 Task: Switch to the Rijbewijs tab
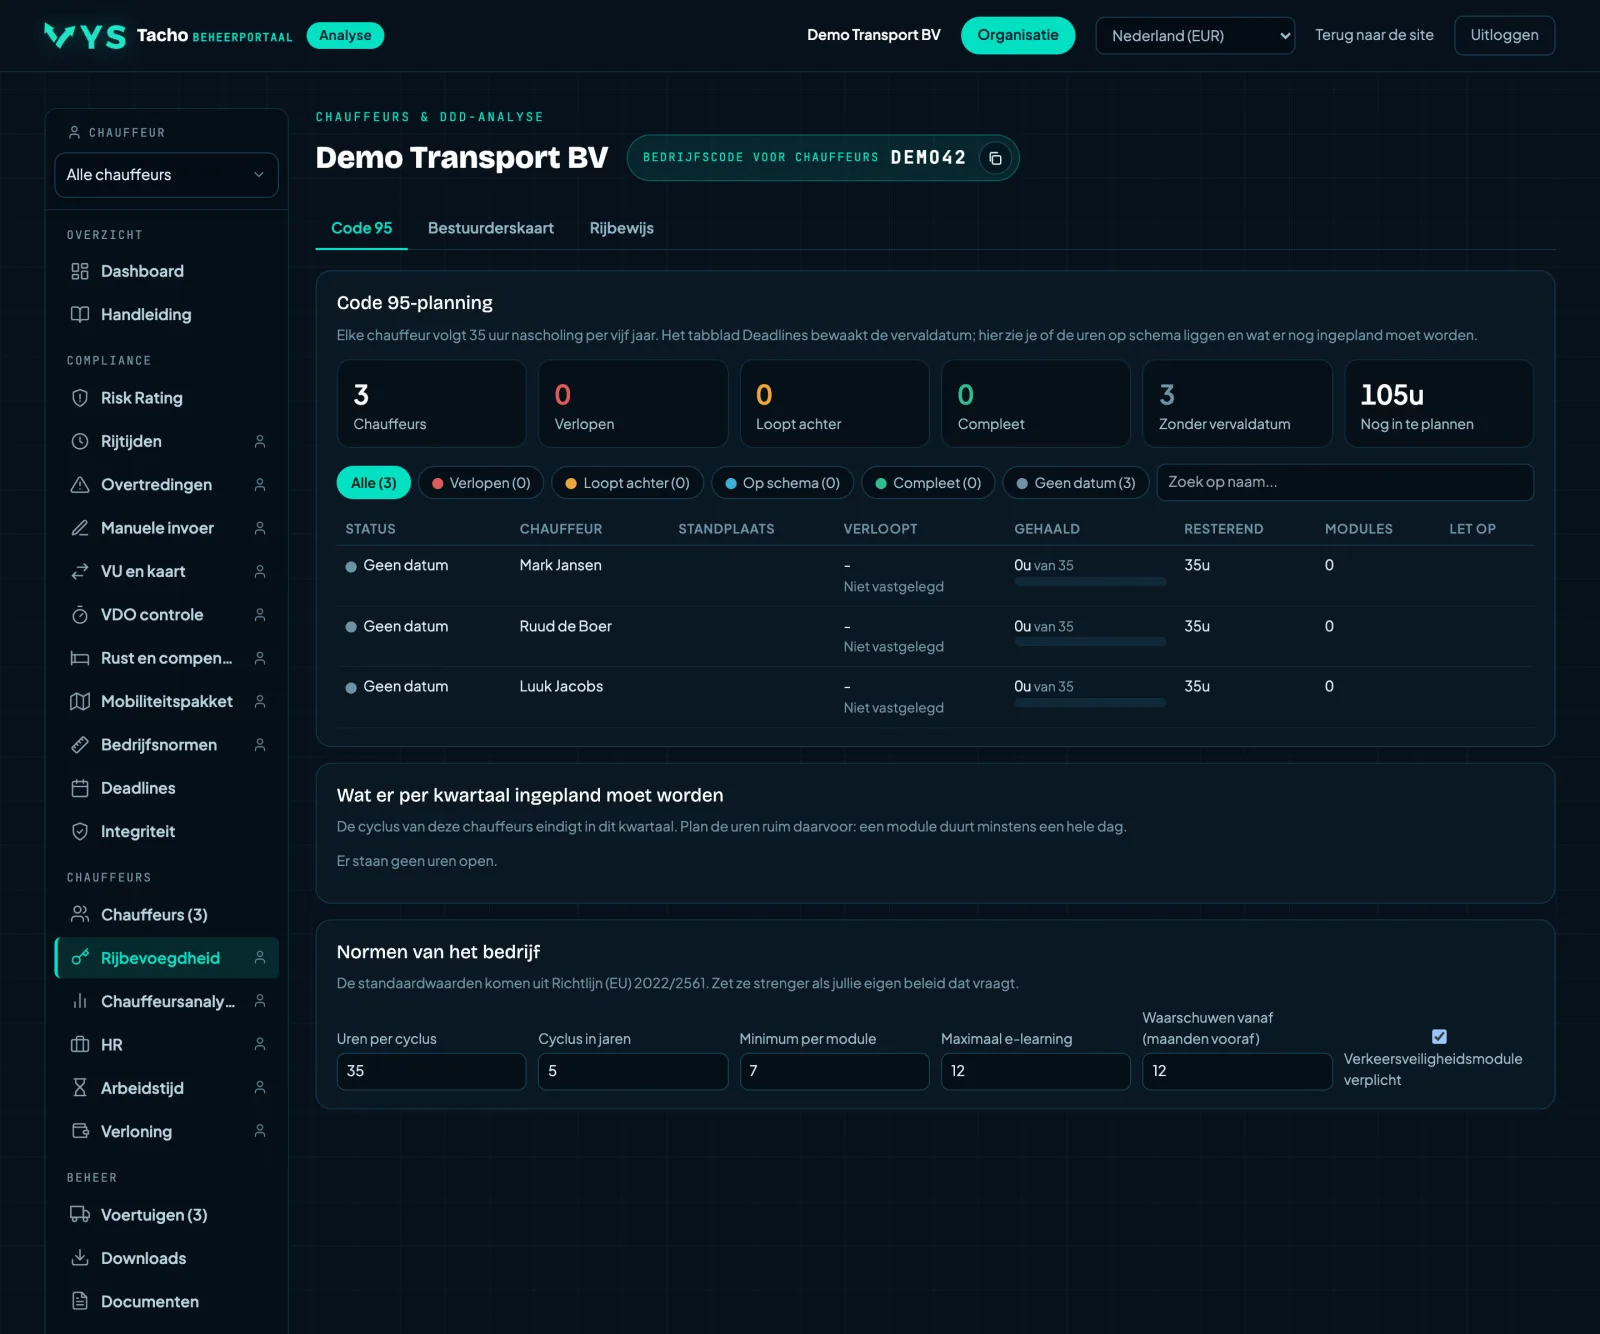(622, 228)
